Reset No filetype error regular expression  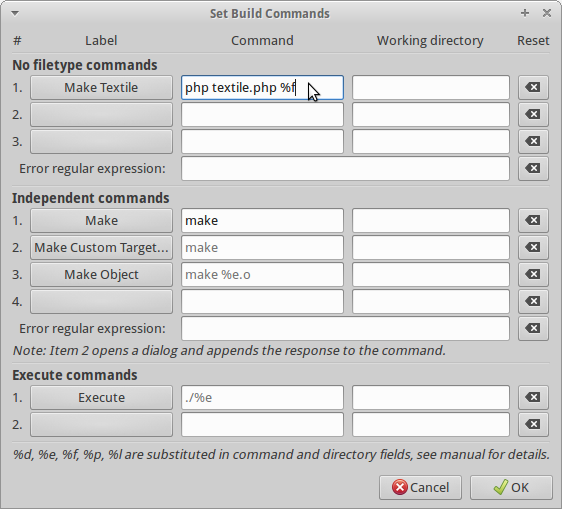pyautogui.click(x=533, y=168)
